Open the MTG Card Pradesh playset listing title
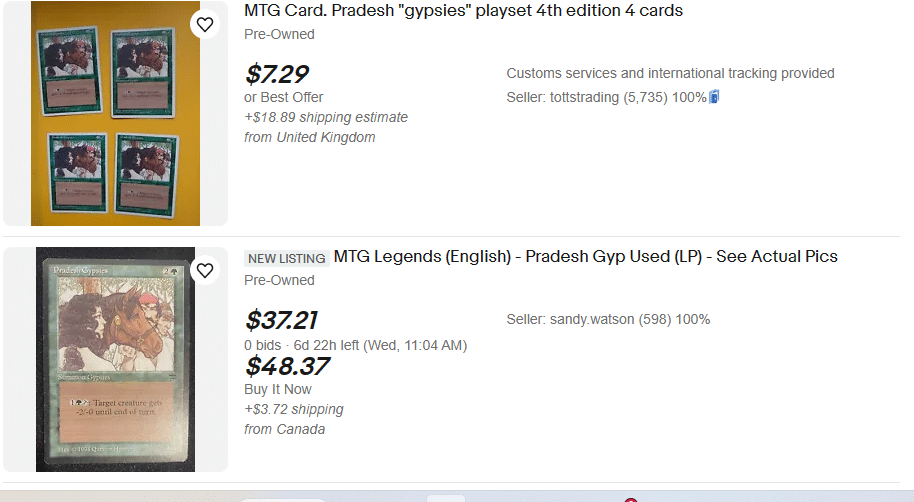Image resolution: width=914 pixels, height=502 pixels. point(463,11)
